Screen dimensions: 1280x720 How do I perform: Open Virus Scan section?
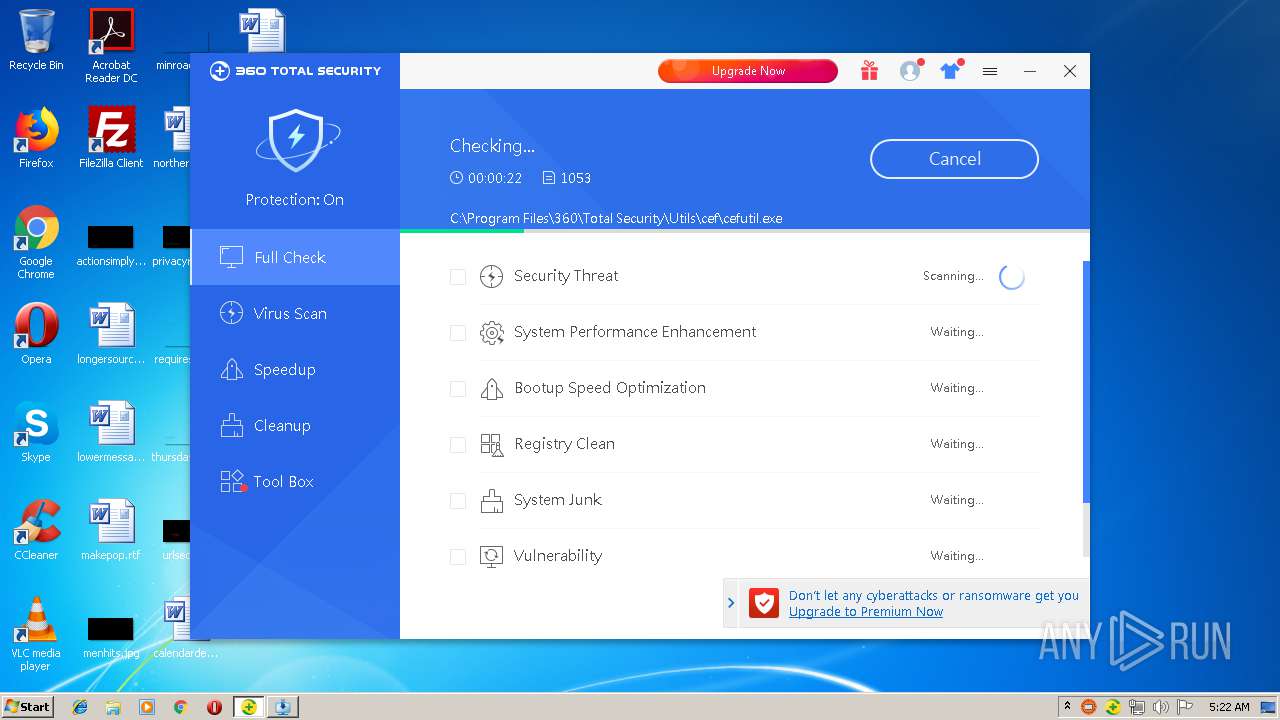coord(295,313)
